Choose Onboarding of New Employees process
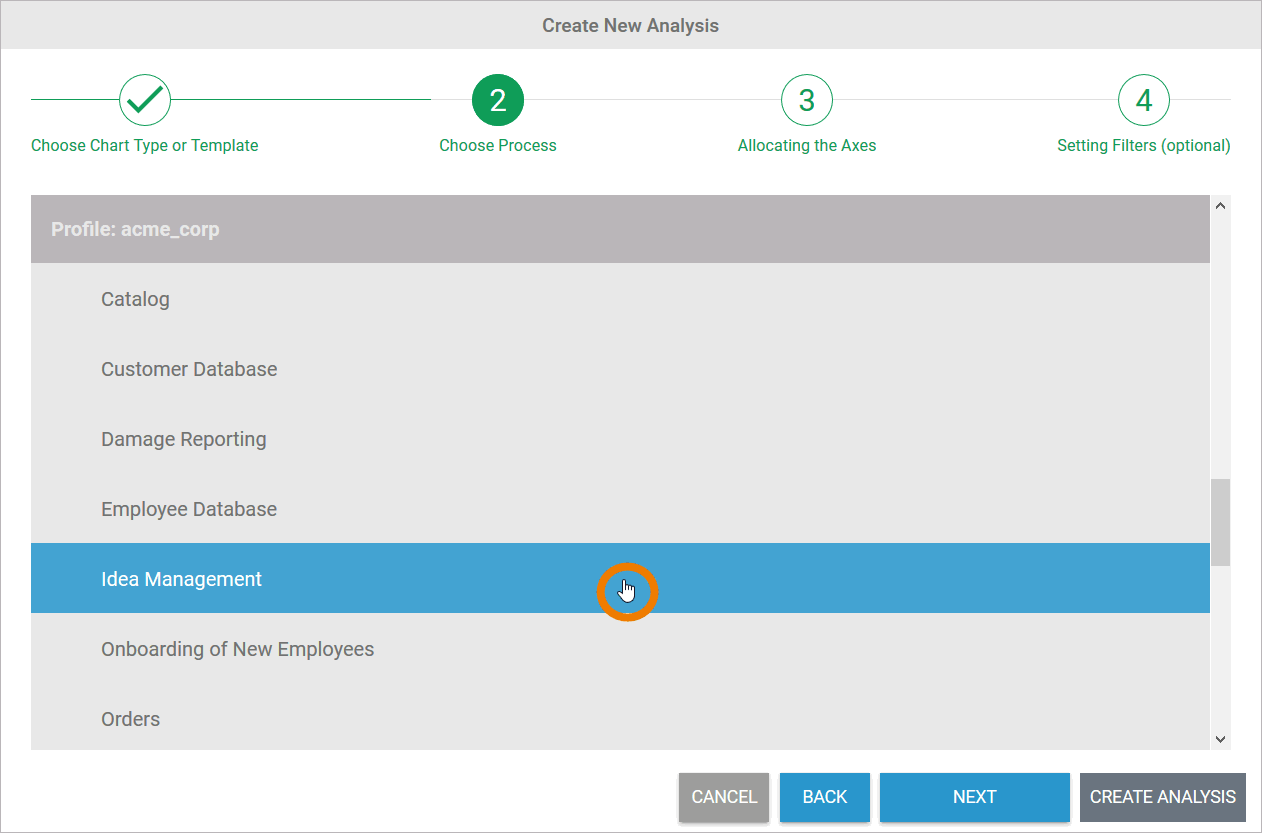1262x833 pixels. coord(237,649)
